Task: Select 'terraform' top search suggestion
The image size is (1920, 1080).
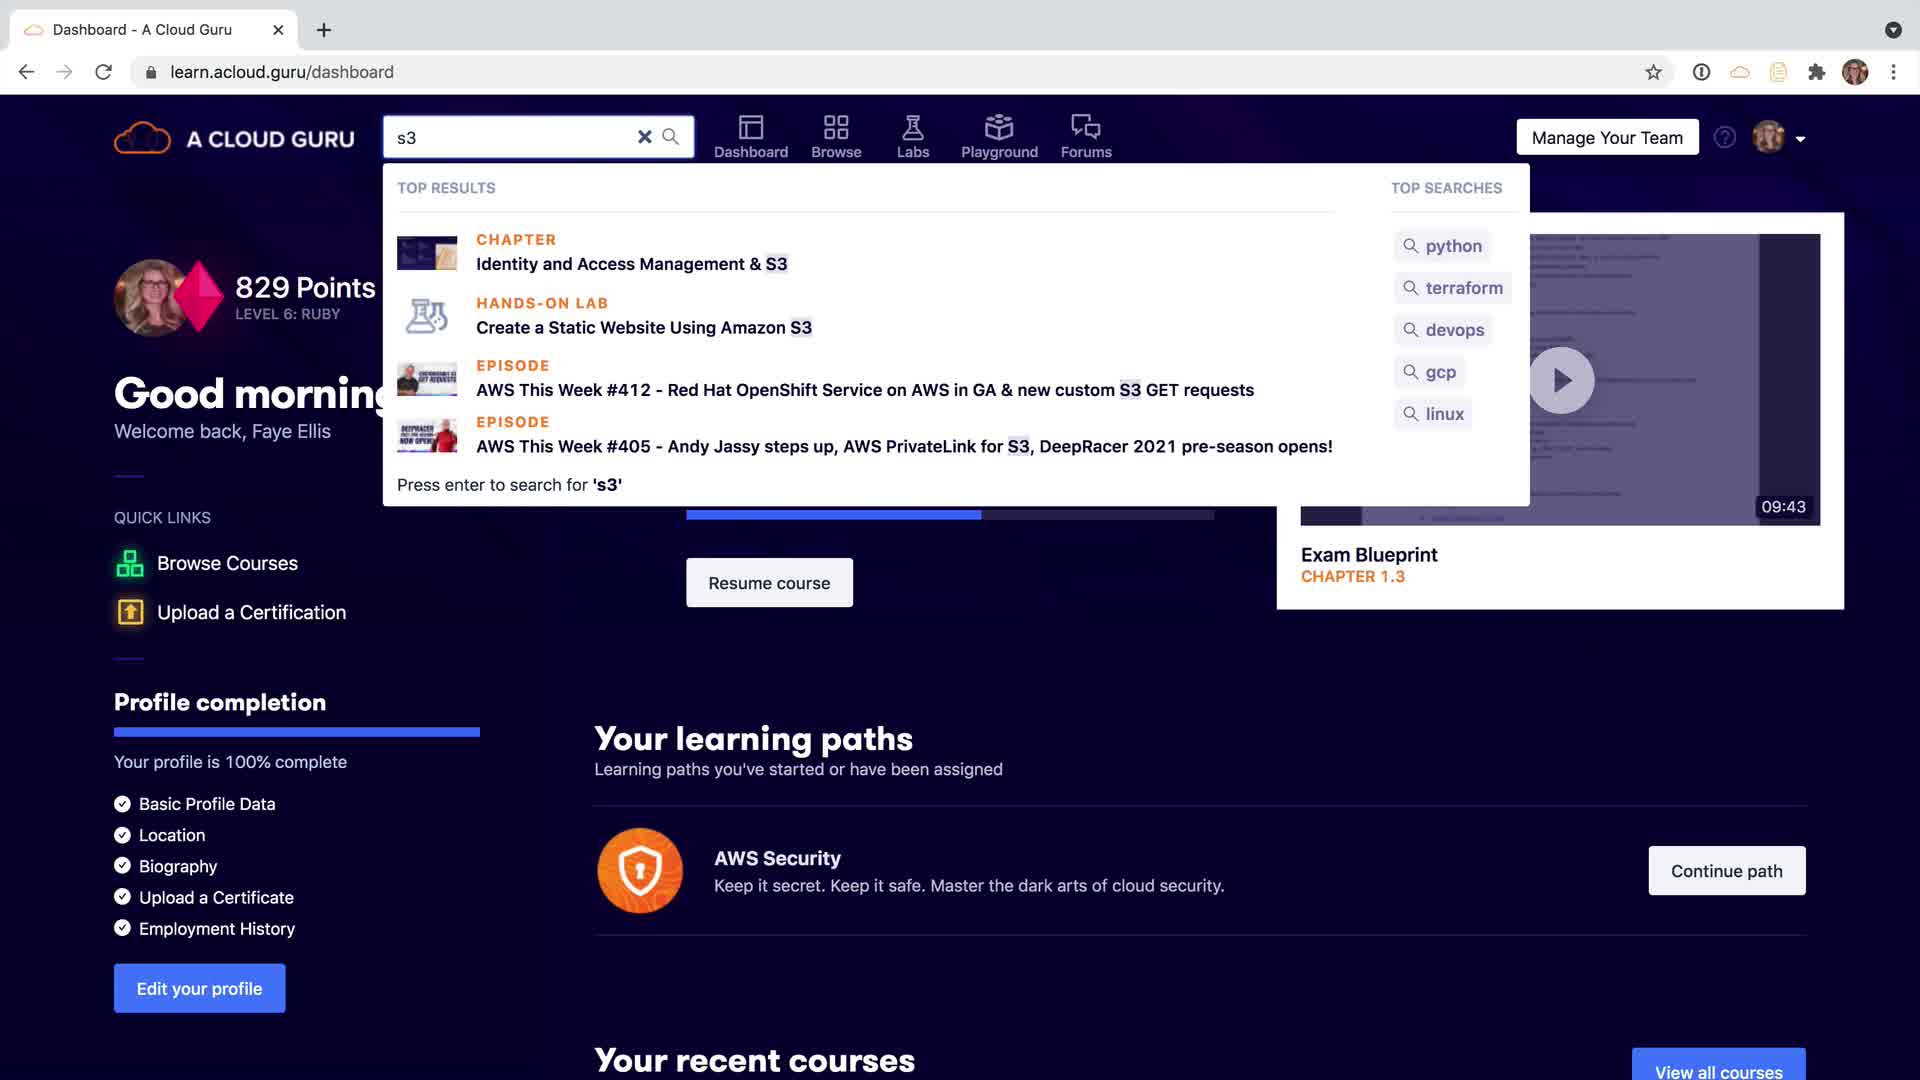Action: tap(1452, 288)
